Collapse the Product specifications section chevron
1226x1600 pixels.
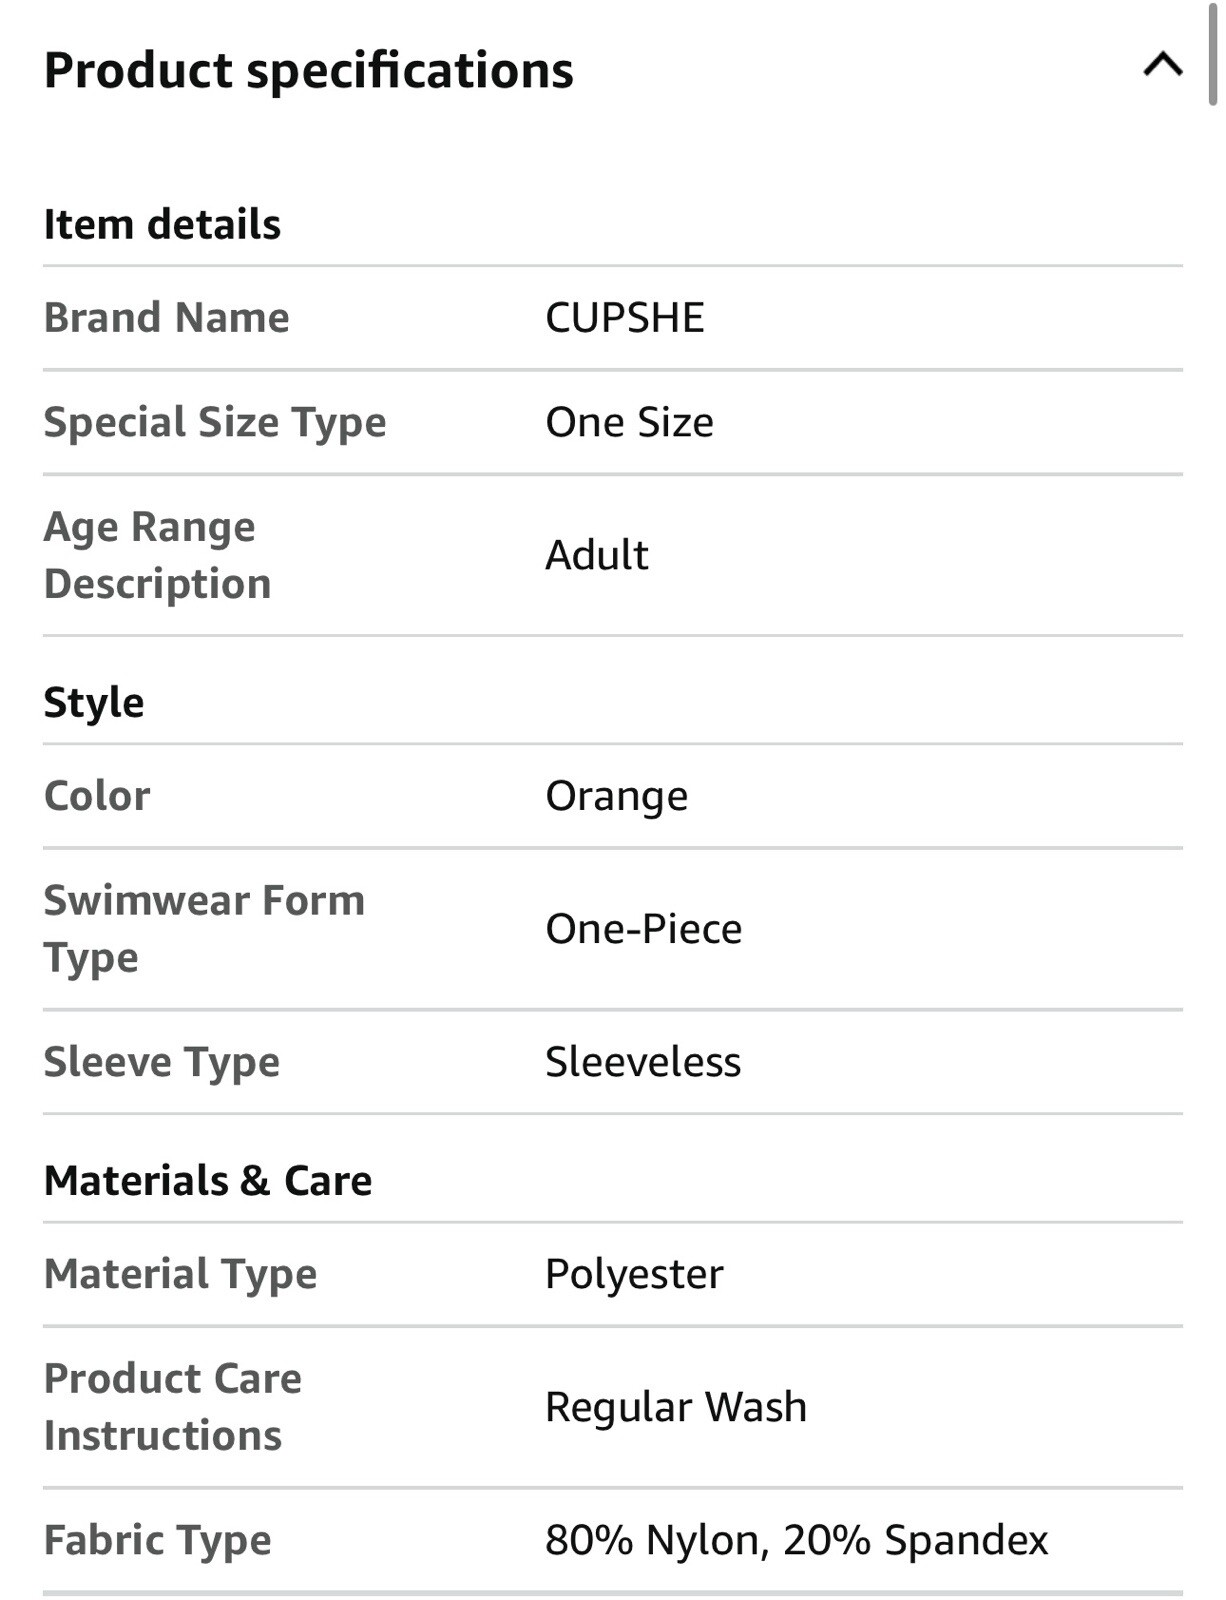(x=1162, y=66)
